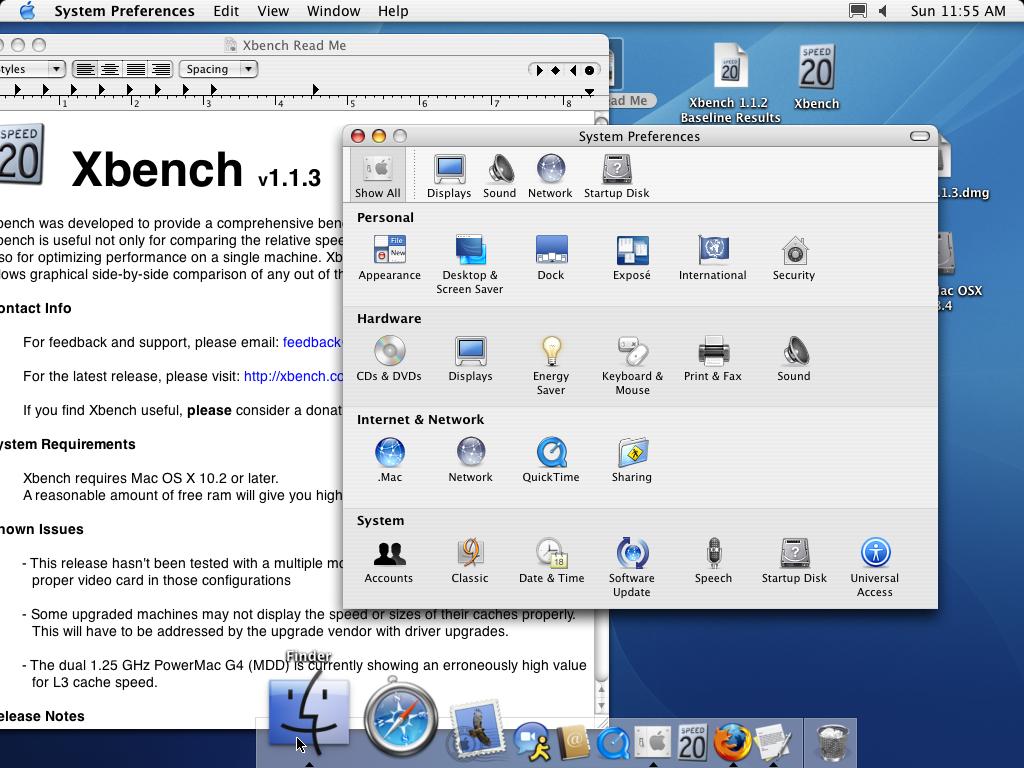Open the System Preferences application menu
The width and height of the screenshot is (1024, 768).
click(x=124, y=11)
